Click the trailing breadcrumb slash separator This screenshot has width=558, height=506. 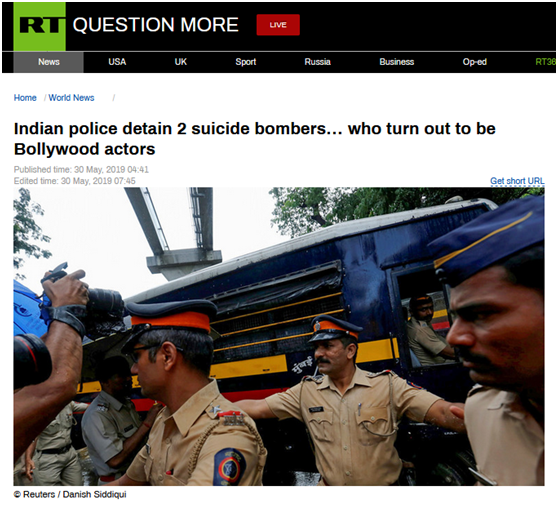click(x=114, y=98)
